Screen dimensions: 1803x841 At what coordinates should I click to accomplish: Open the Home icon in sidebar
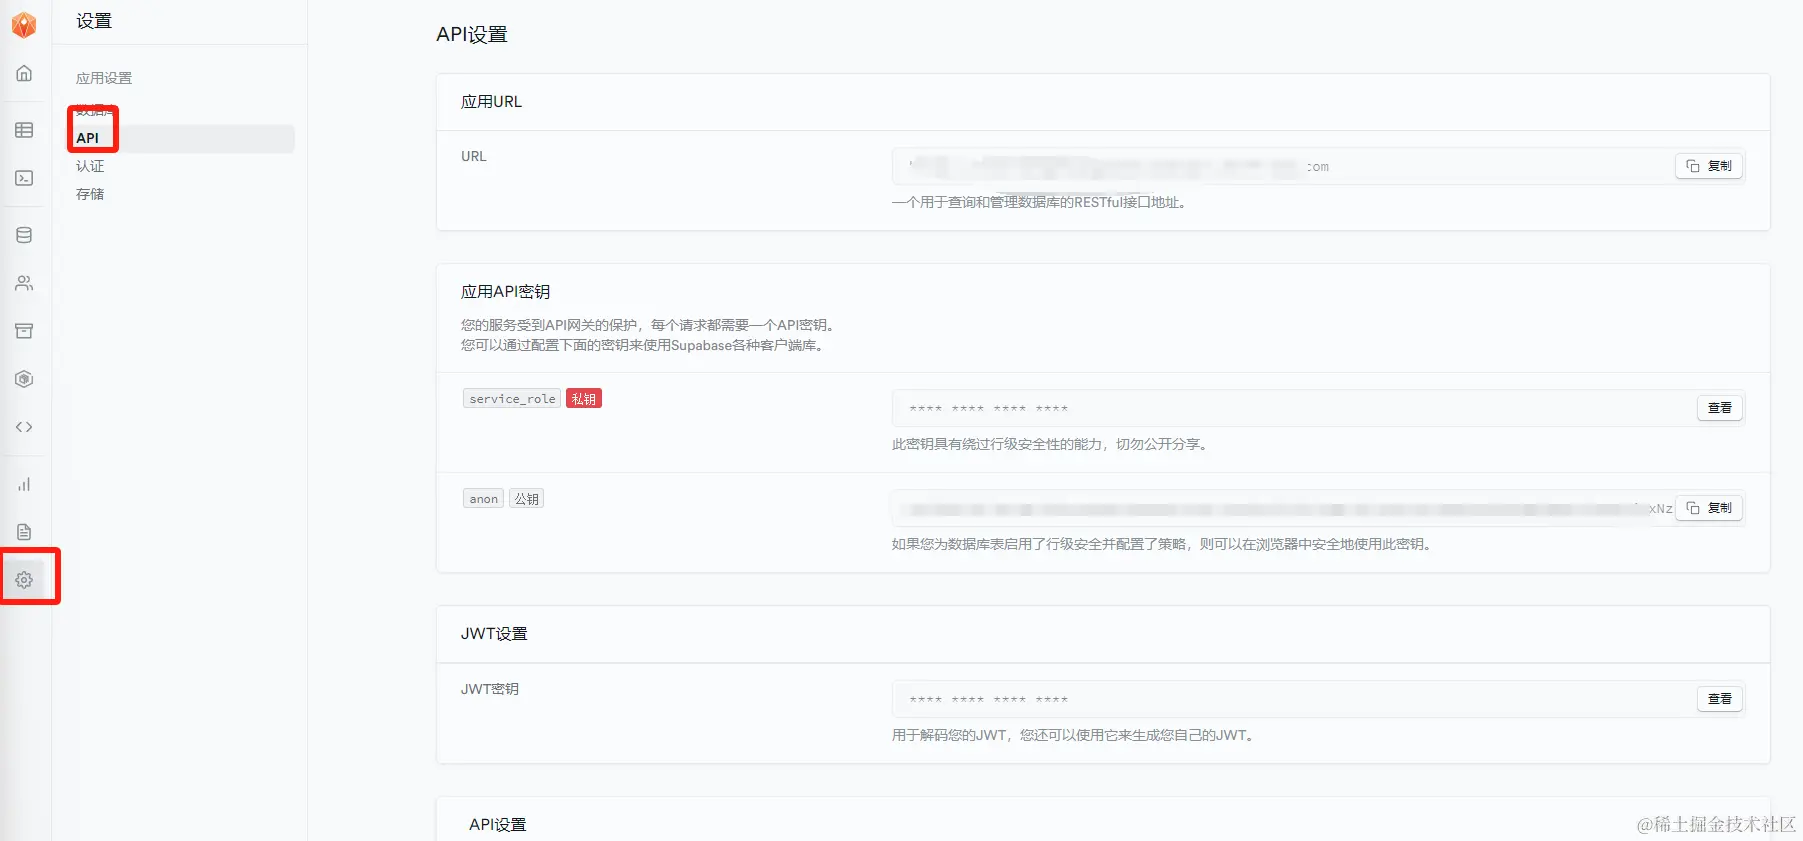pos(24,73)
